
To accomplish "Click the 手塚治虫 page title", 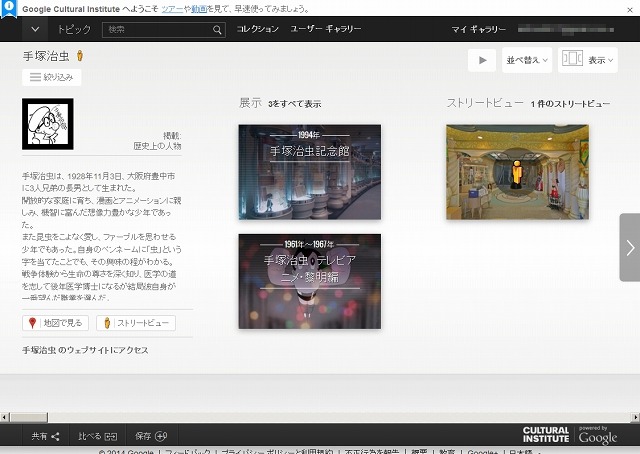I will 46,56.
